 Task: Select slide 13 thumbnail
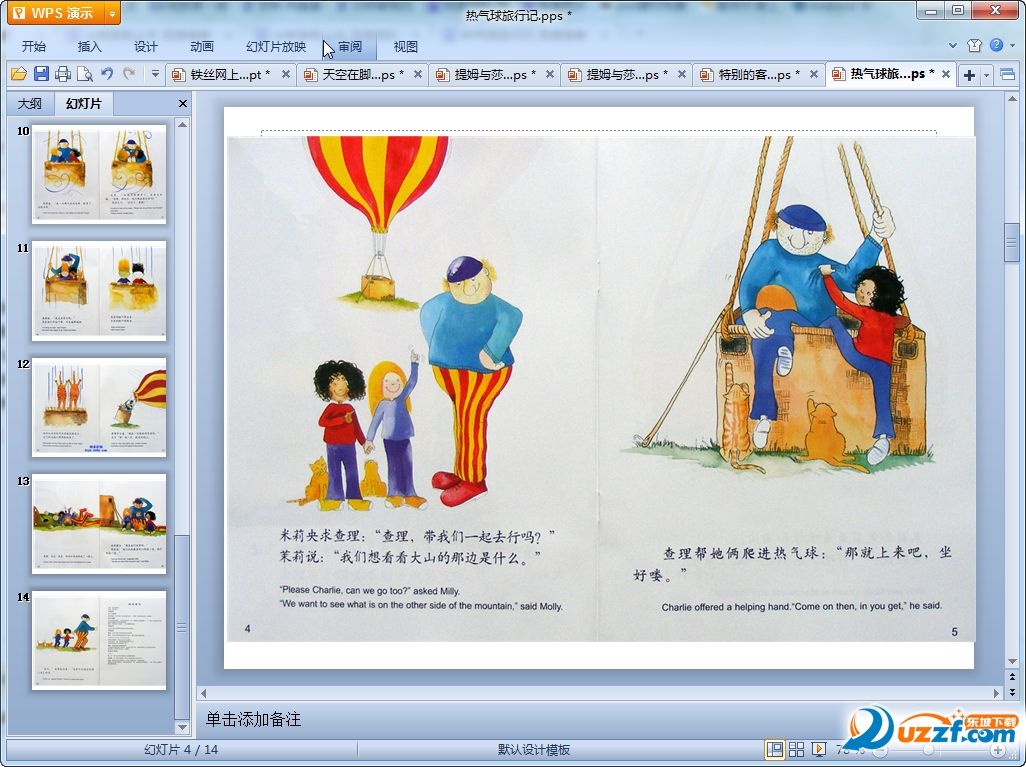(x=99, y=524)
